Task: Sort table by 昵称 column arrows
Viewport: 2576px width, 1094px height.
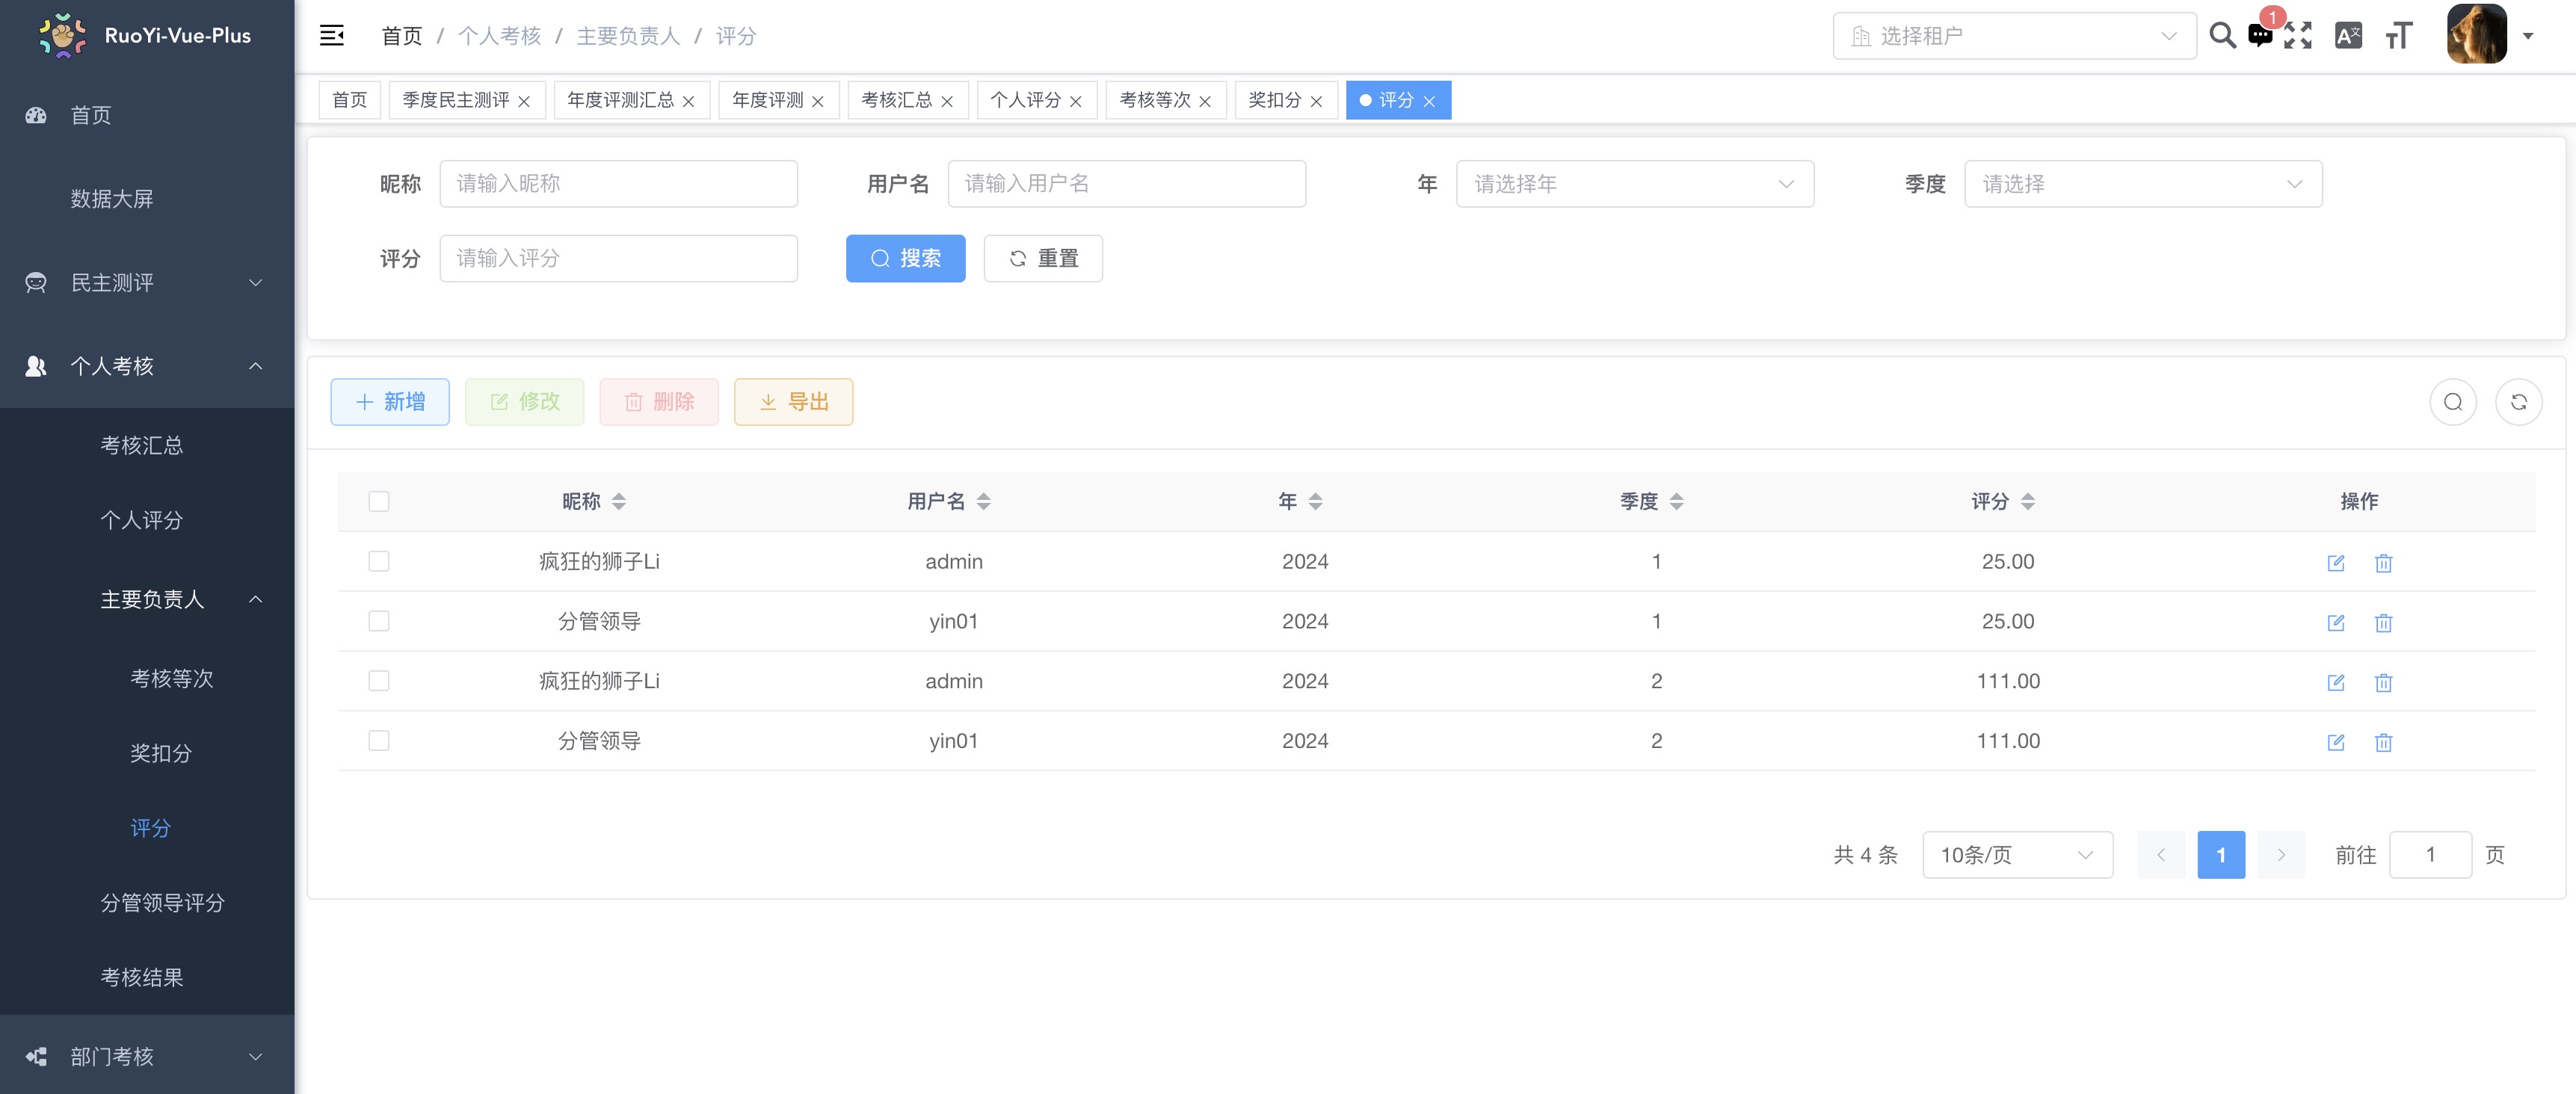Action: click(x=619, y=502)
